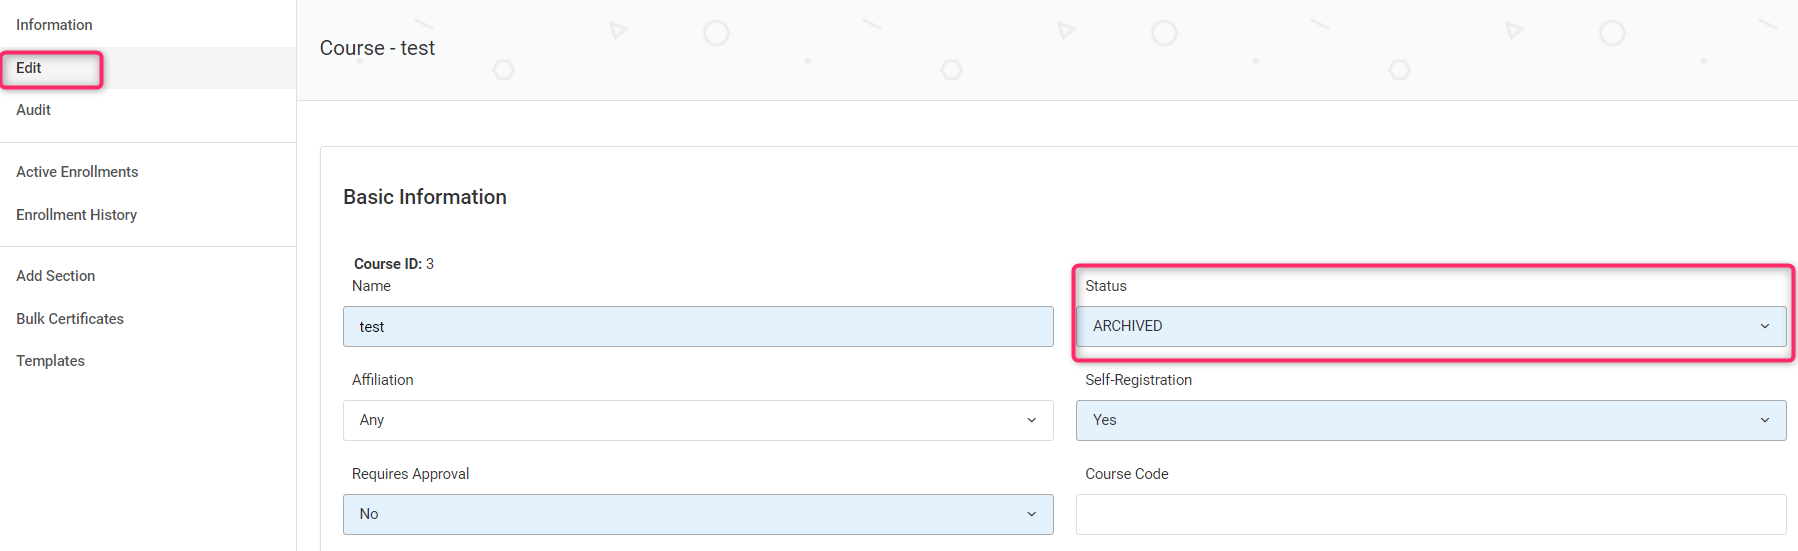This screenshot has height=551, width=1798.
Task: Click the Name field label
Action: (371, 286)
